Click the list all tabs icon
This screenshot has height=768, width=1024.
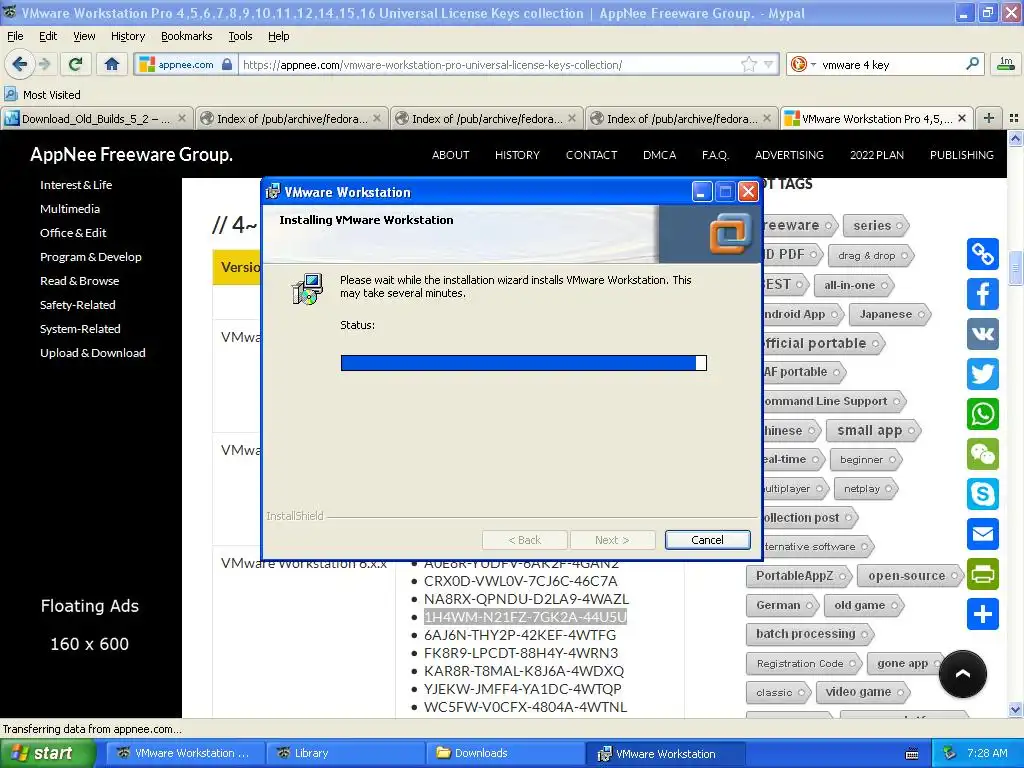tap(1014, 118)
